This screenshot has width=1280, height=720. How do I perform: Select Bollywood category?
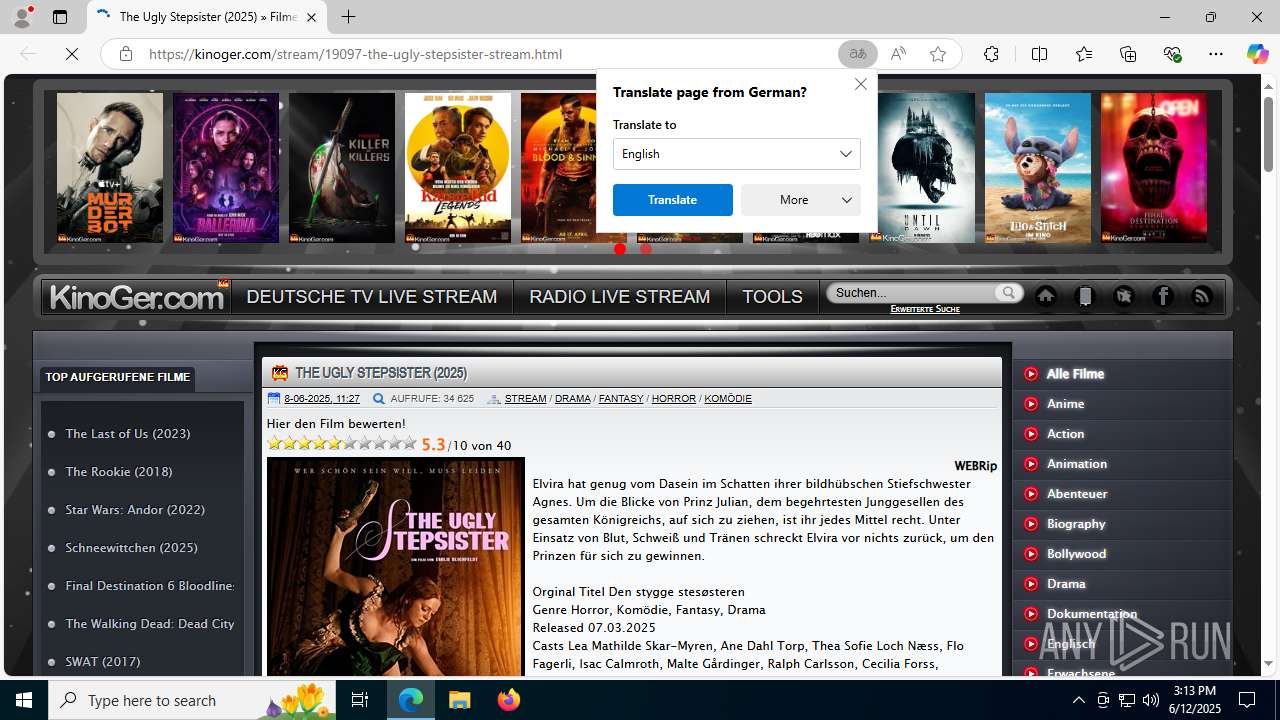tap(1076, 554)
